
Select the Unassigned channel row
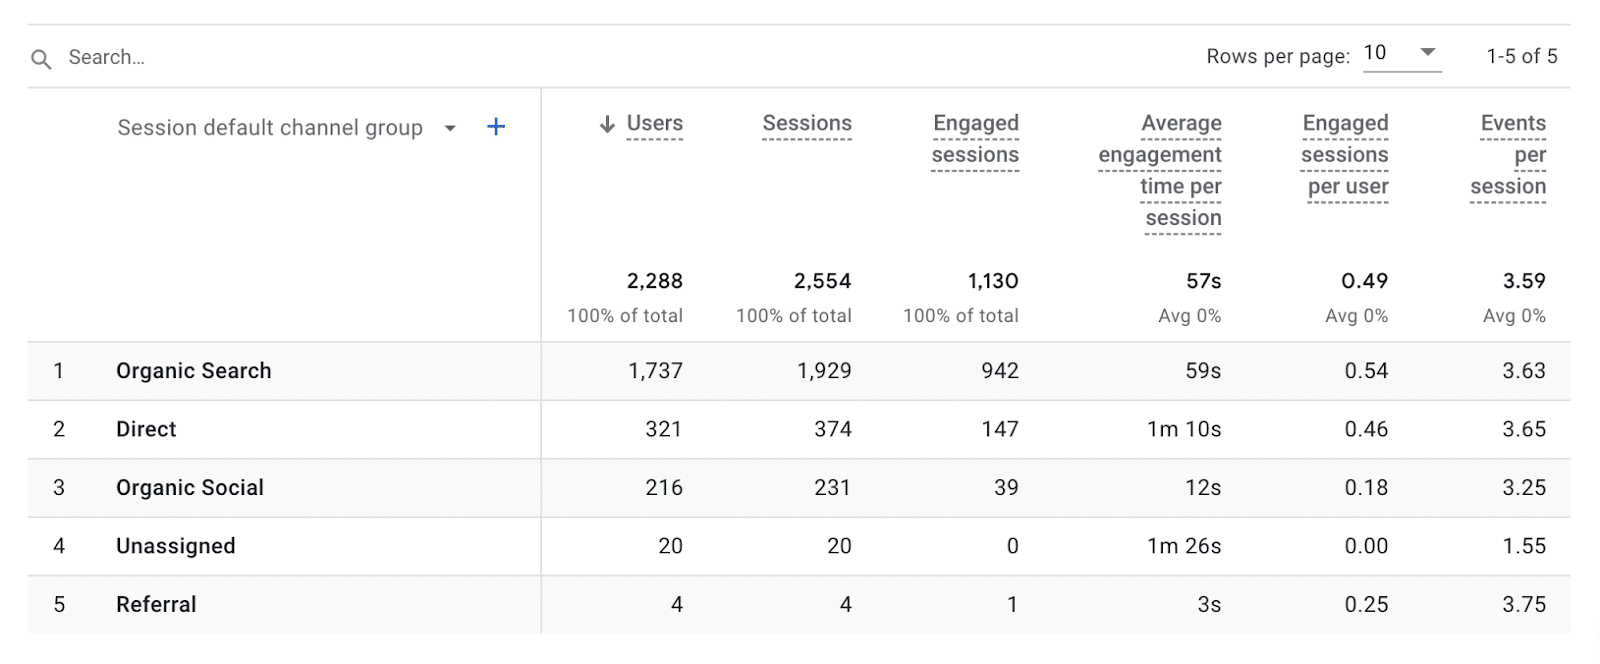[x=175, y=546]
